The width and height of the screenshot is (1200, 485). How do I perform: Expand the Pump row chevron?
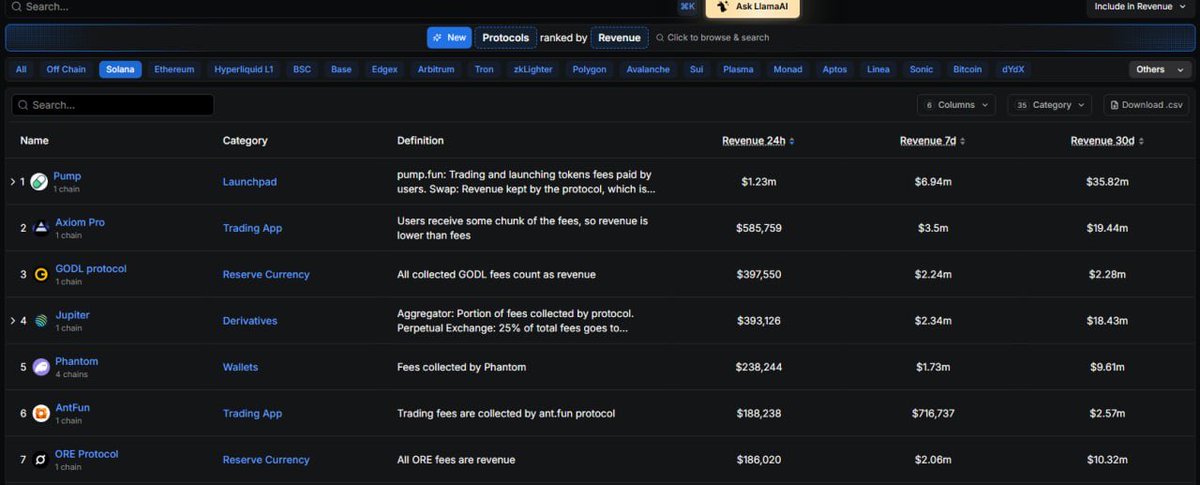[13, 182]
